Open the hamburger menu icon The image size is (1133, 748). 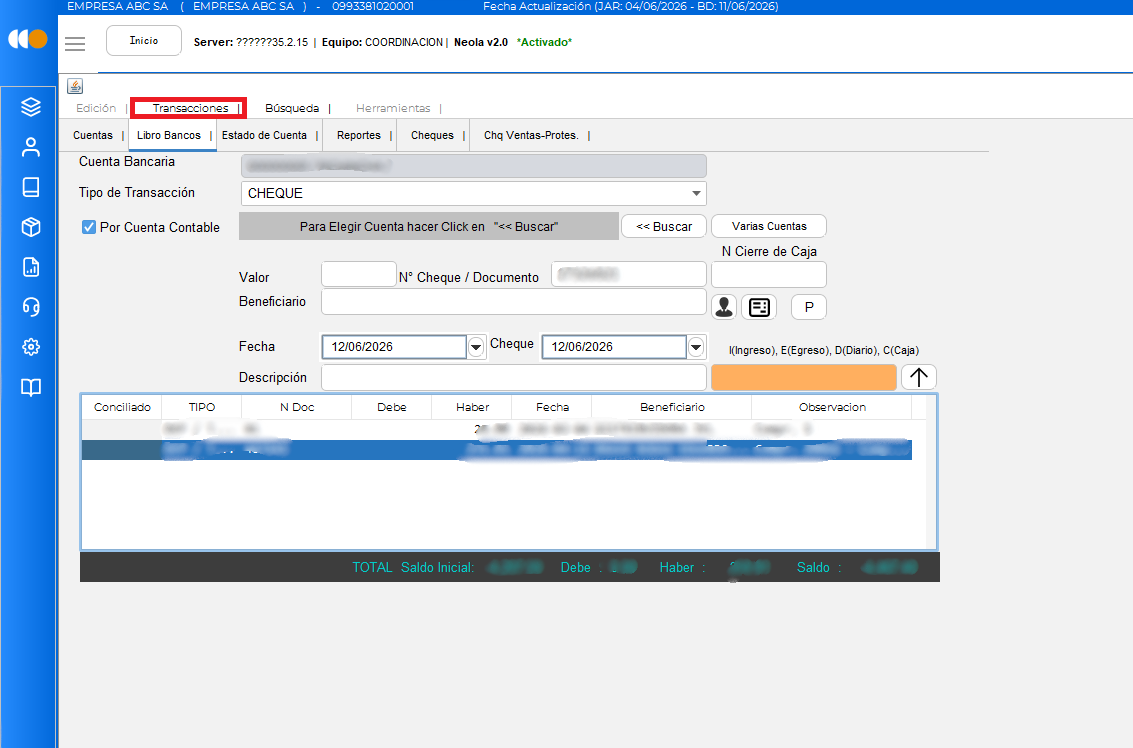(75, 44)
